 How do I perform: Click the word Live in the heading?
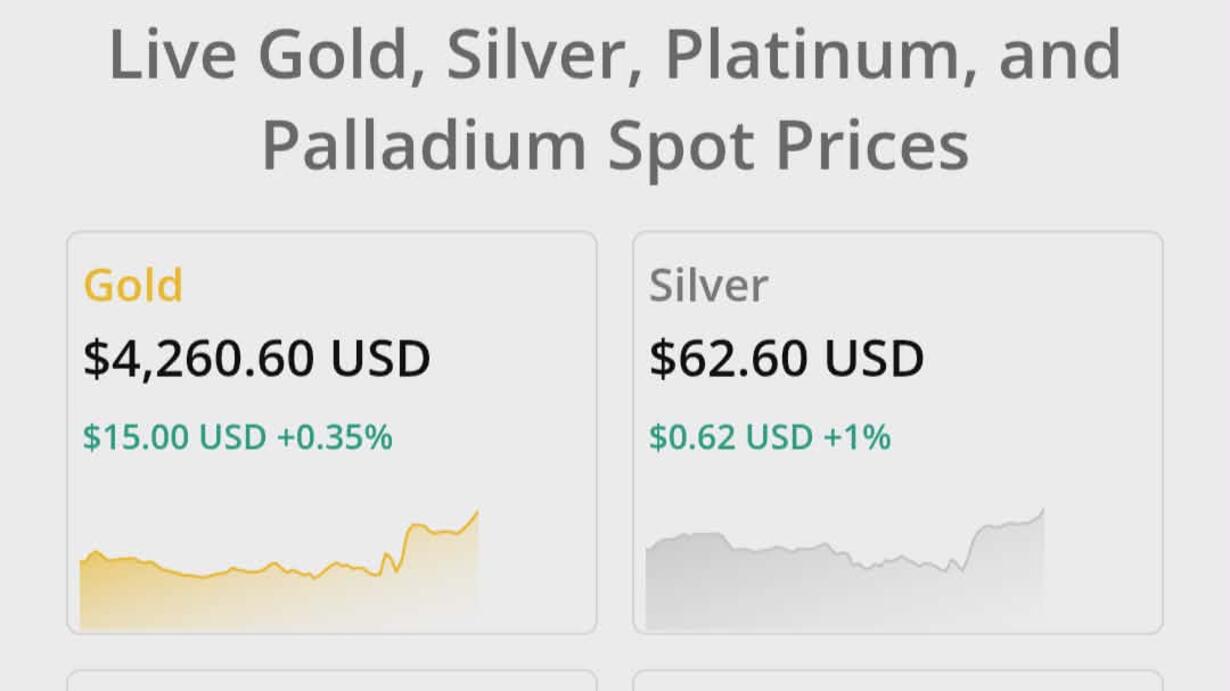point(173,56)
